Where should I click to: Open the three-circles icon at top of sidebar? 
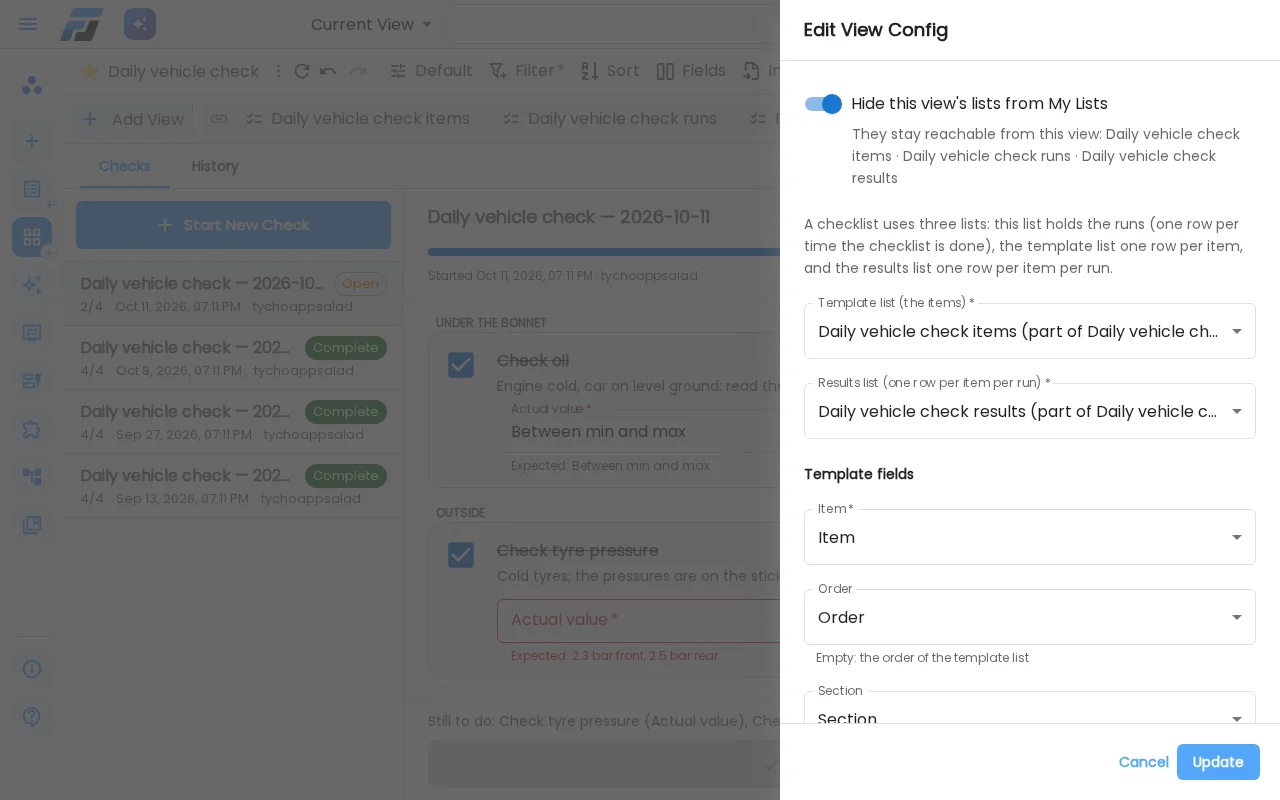pos(32,85)
